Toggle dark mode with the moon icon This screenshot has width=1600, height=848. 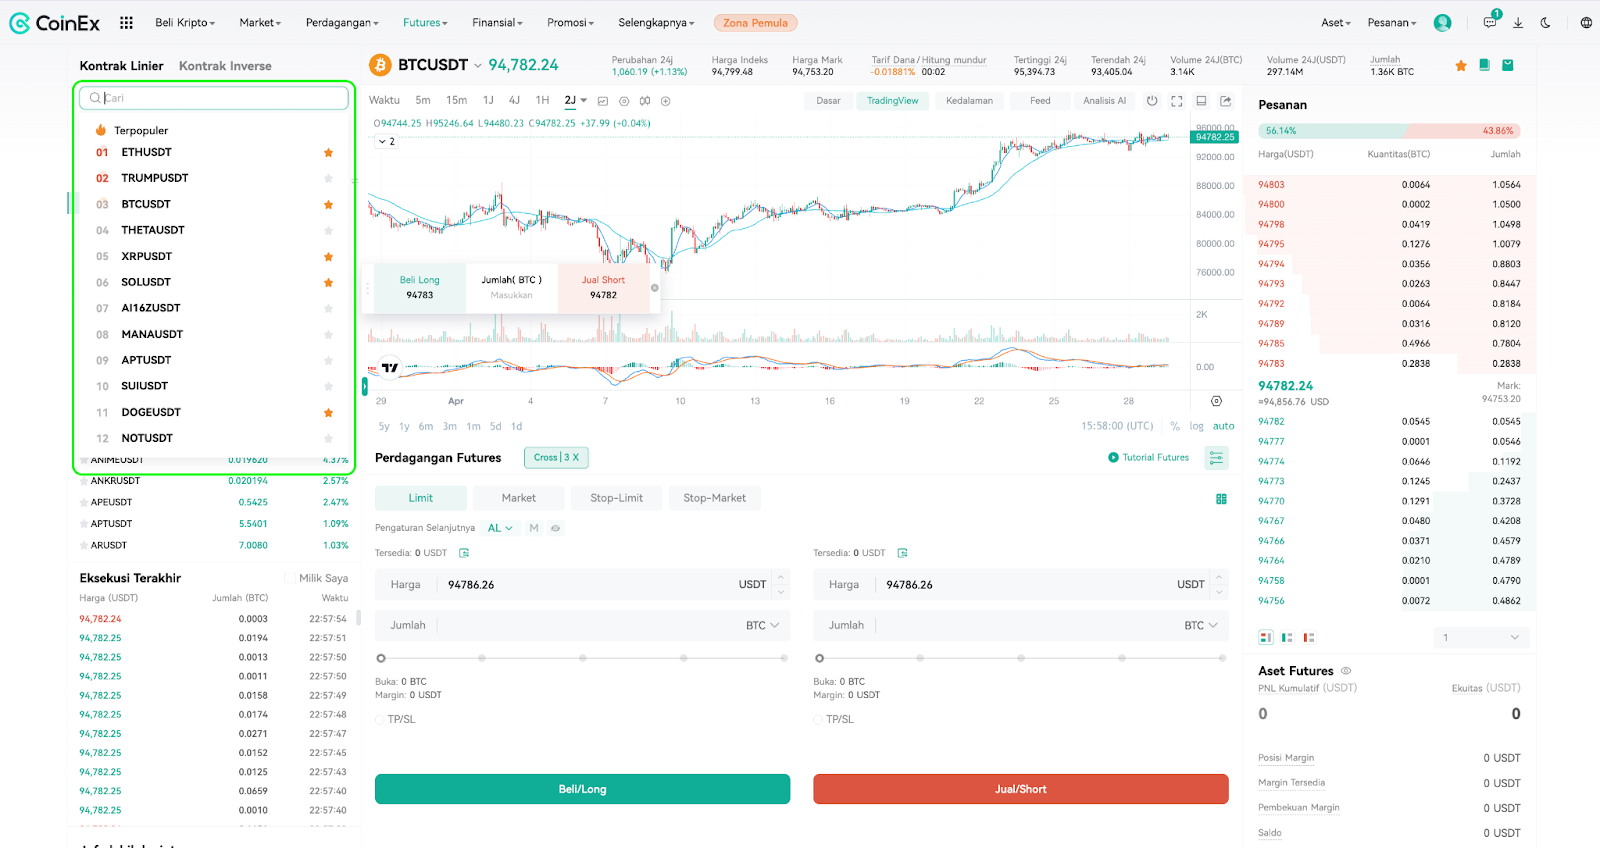coord(1545,22)
